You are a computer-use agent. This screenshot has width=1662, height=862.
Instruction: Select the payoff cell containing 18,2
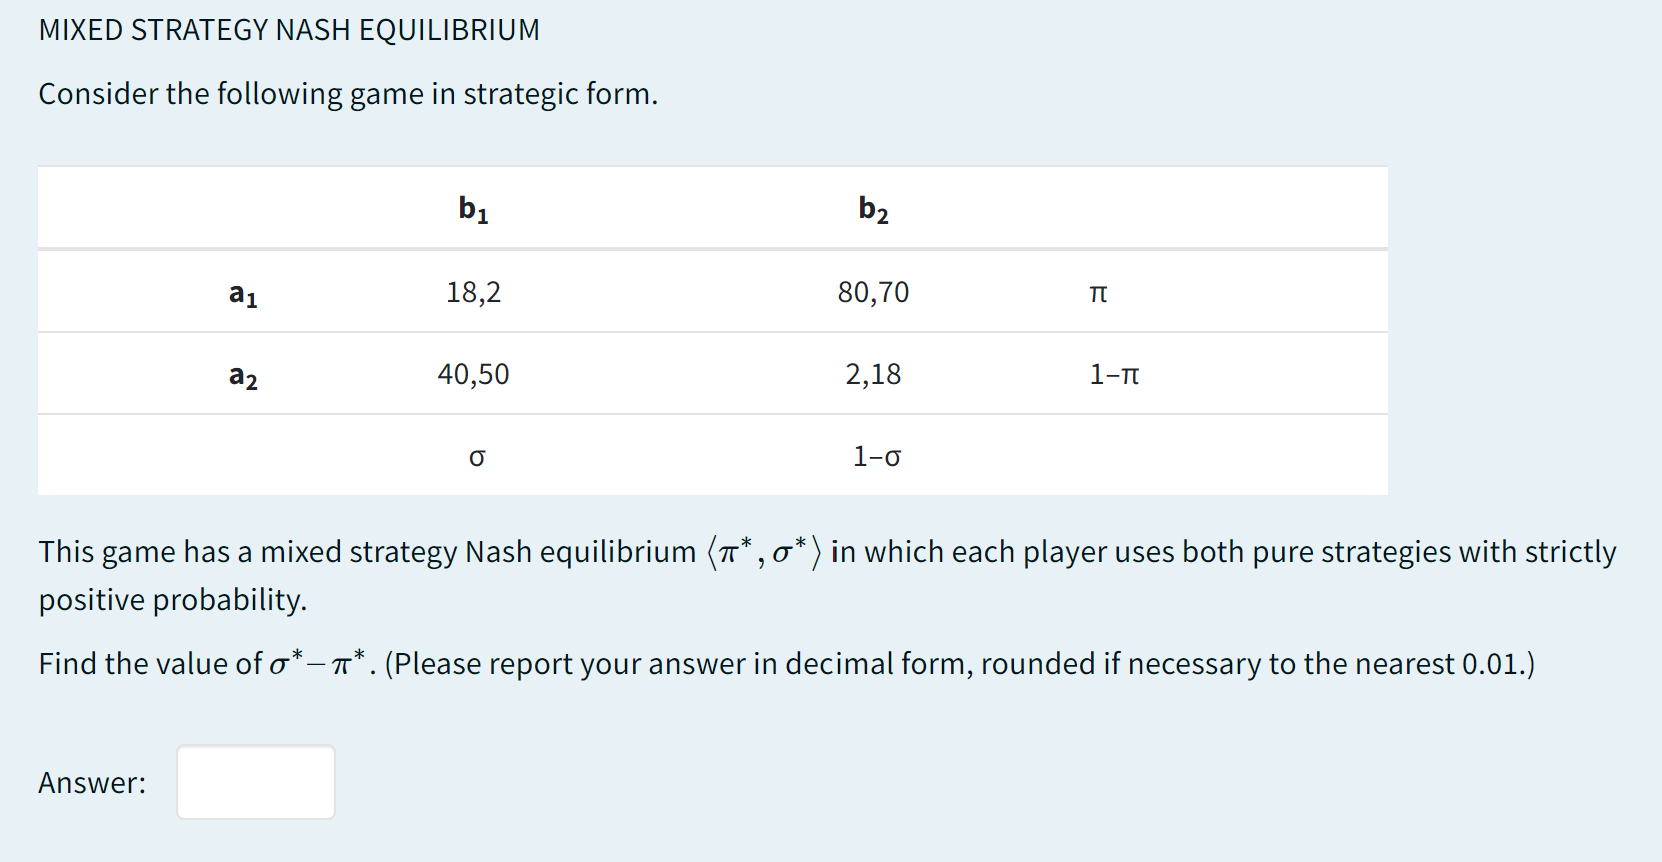tap(475, 291)
